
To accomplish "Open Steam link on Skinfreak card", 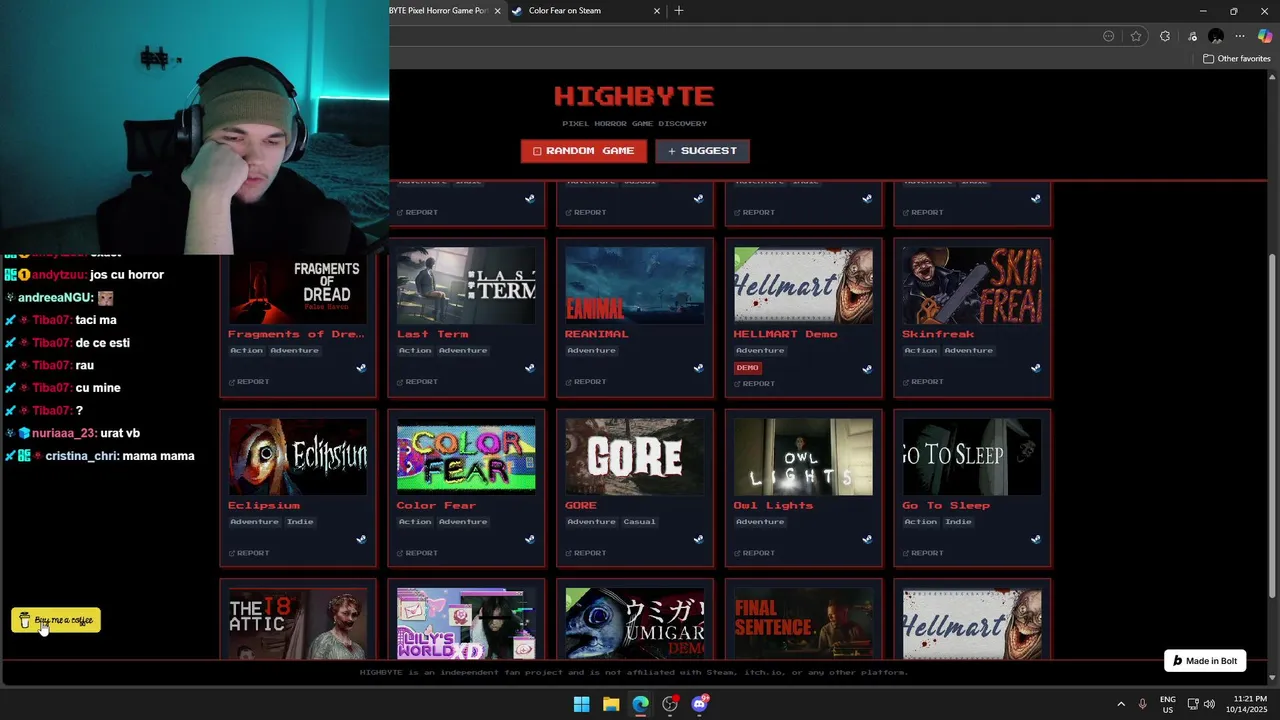I will (1035, 368).
